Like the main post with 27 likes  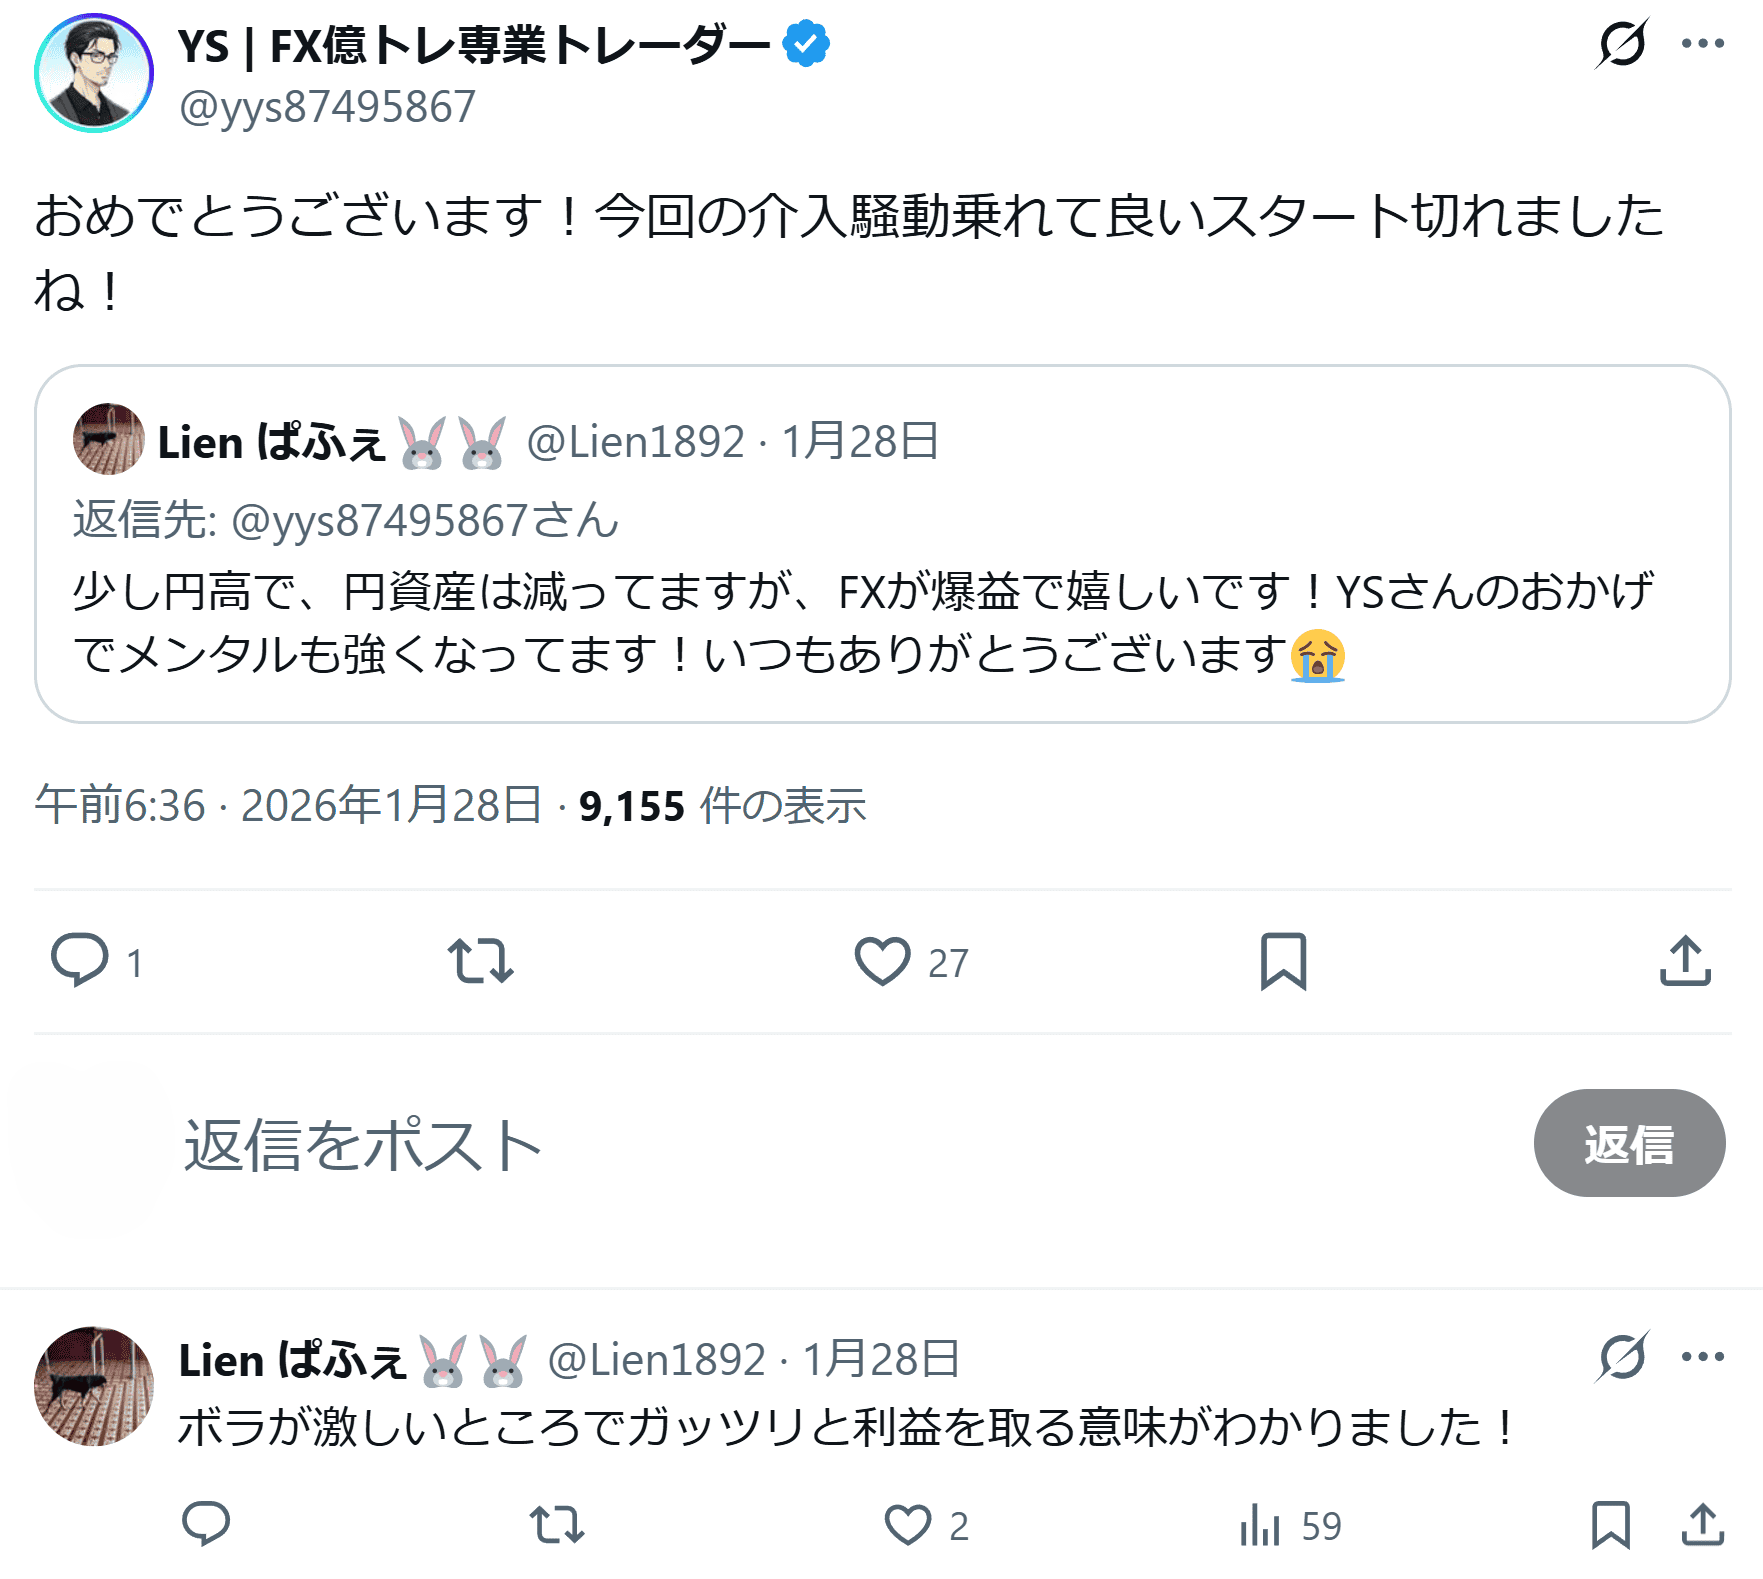883,961
